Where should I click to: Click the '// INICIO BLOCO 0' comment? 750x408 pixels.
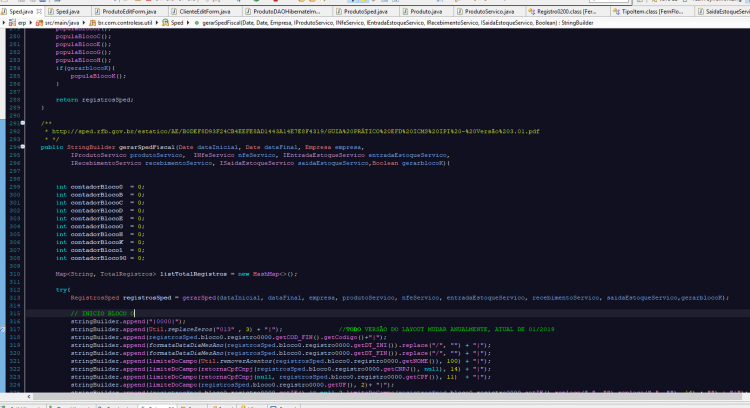[102, 313]
